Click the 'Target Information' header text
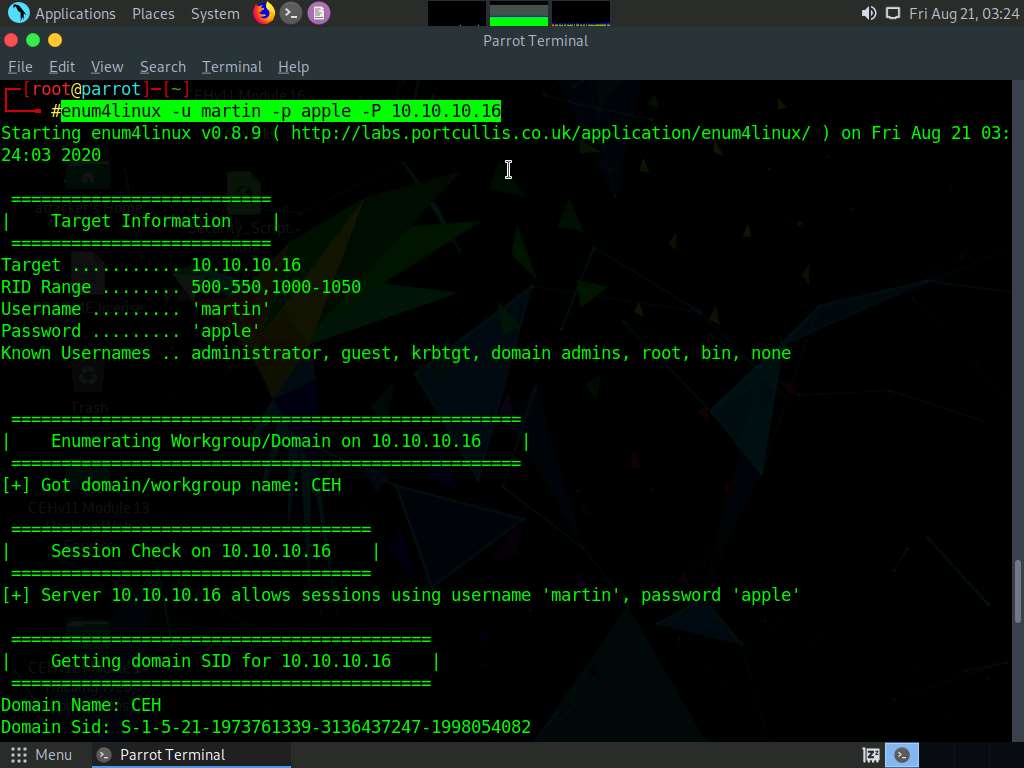Screen dimensions: 1024x768 [141, 221]
